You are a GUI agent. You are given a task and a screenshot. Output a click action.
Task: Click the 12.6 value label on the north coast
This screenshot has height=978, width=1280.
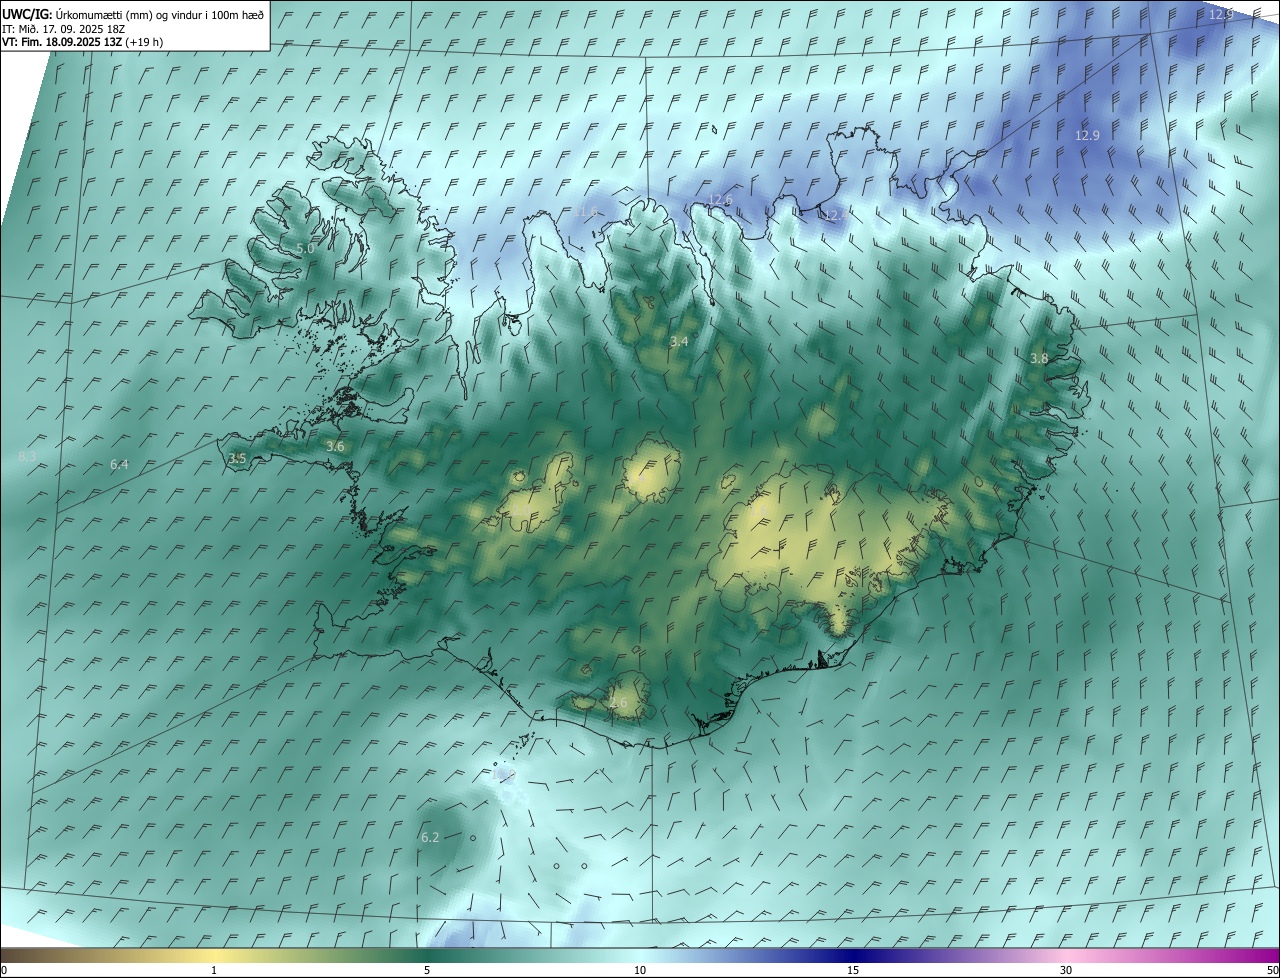720,200
